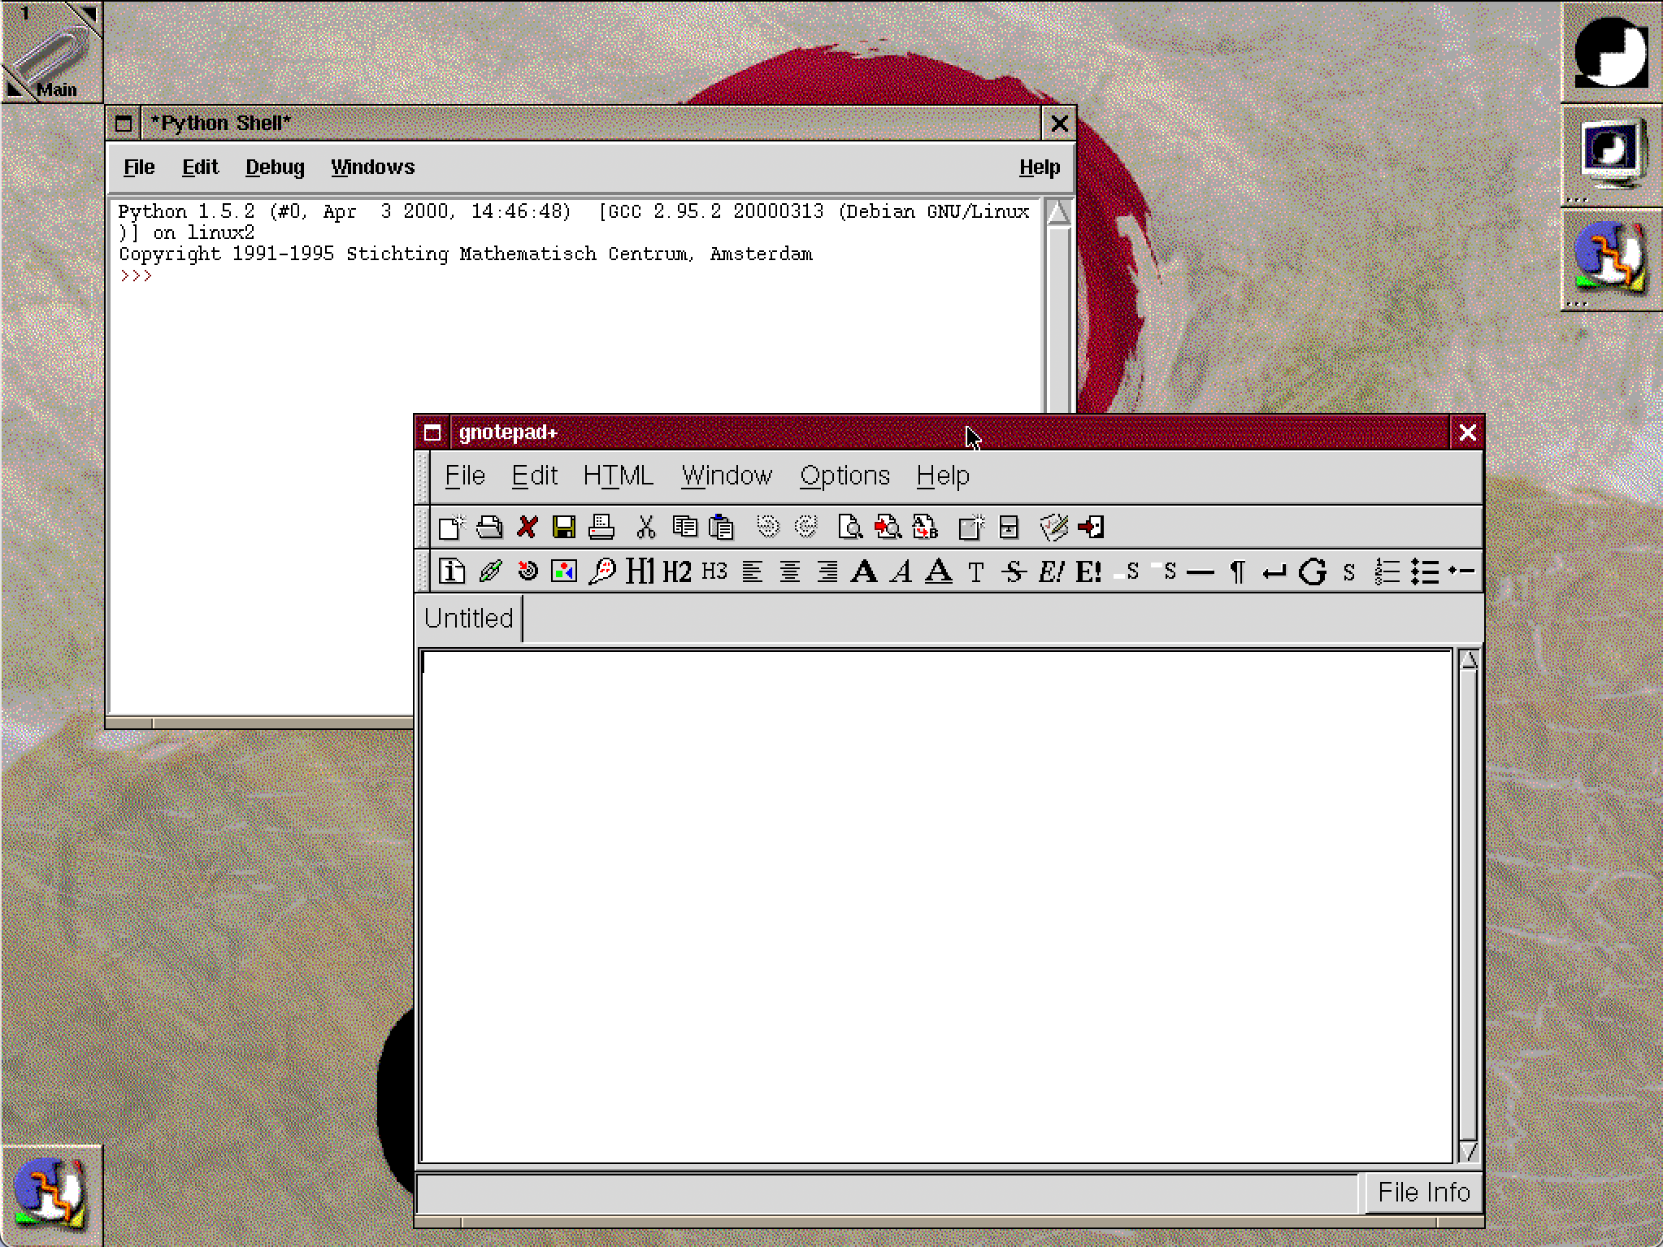Click the center-align text icon
The height and width of the screenshot is (1247, 1663).
(x=790, y=572)
